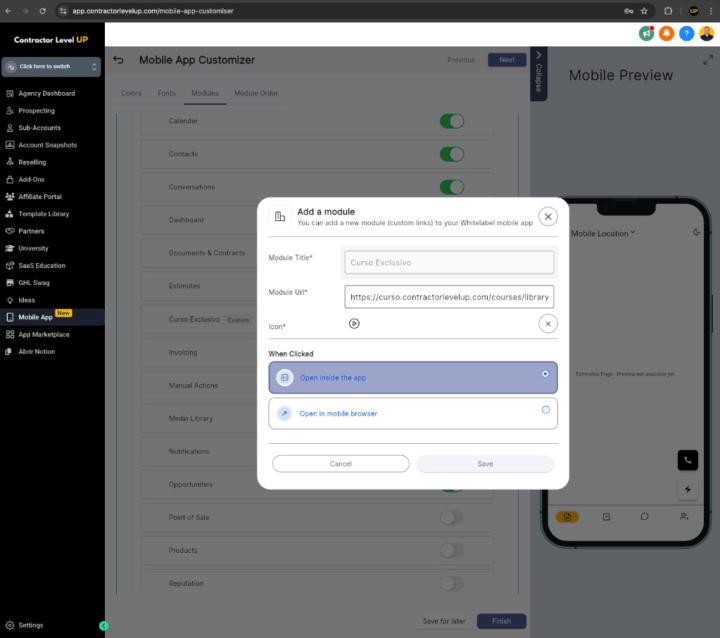Click the blue help question mark icon
Image resolution: width=720 pixels, height=638 pixels.
pos(686,33)
